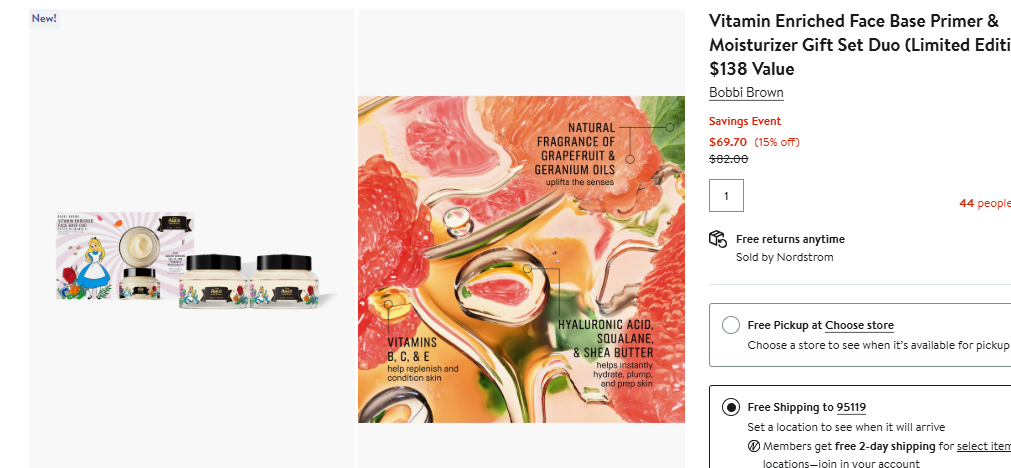This screenshot has width=1011, height=468.
Task: Select the Free Shipping radio option
Action: coord(731,407)
